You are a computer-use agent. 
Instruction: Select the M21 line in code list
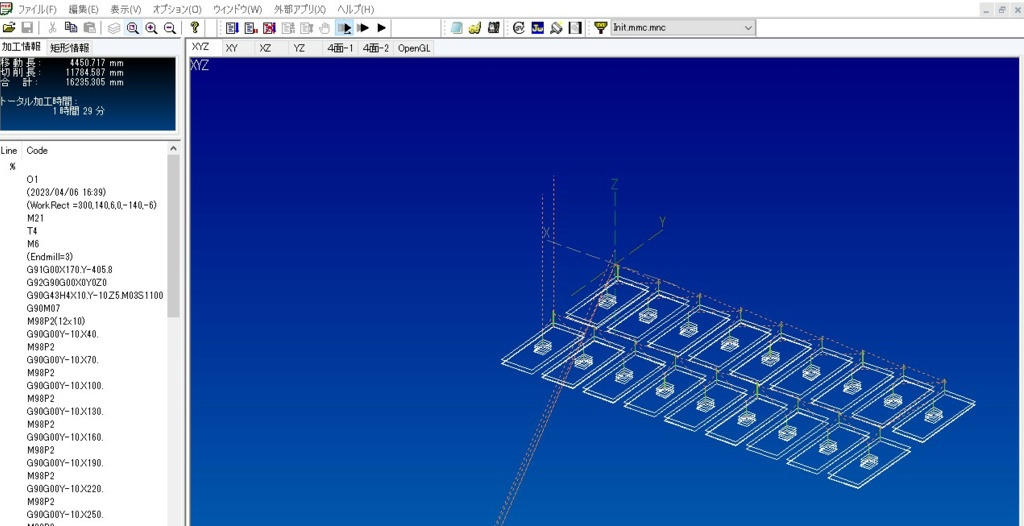[x=36, y=217]
